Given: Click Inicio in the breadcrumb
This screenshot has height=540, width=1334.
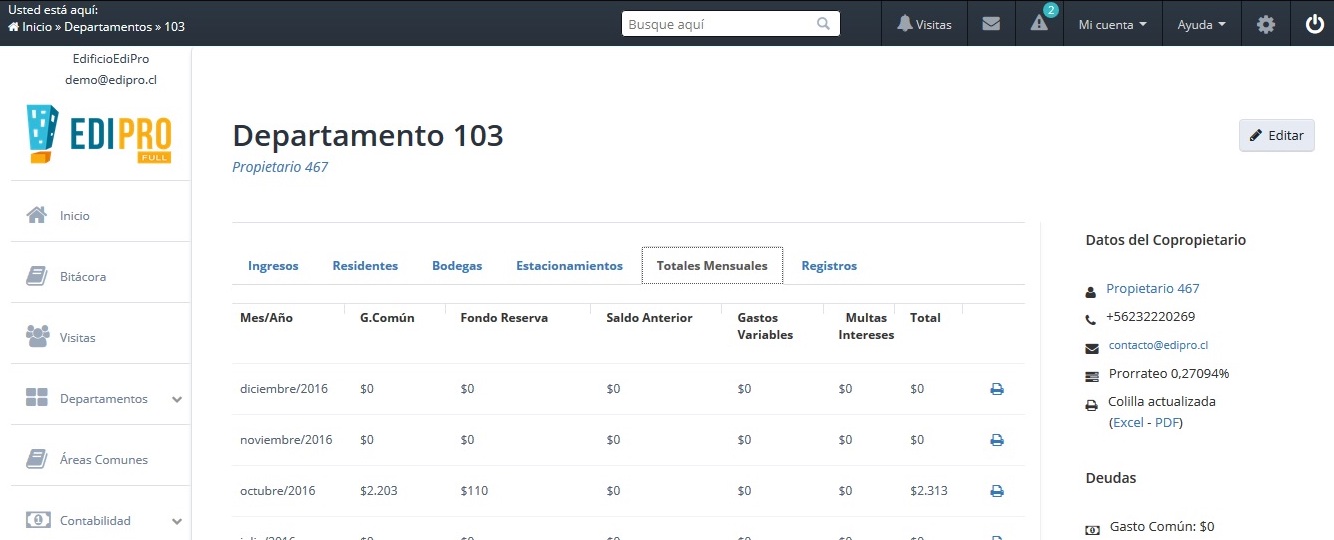Looking at the screenshot, I should [37, 27].
